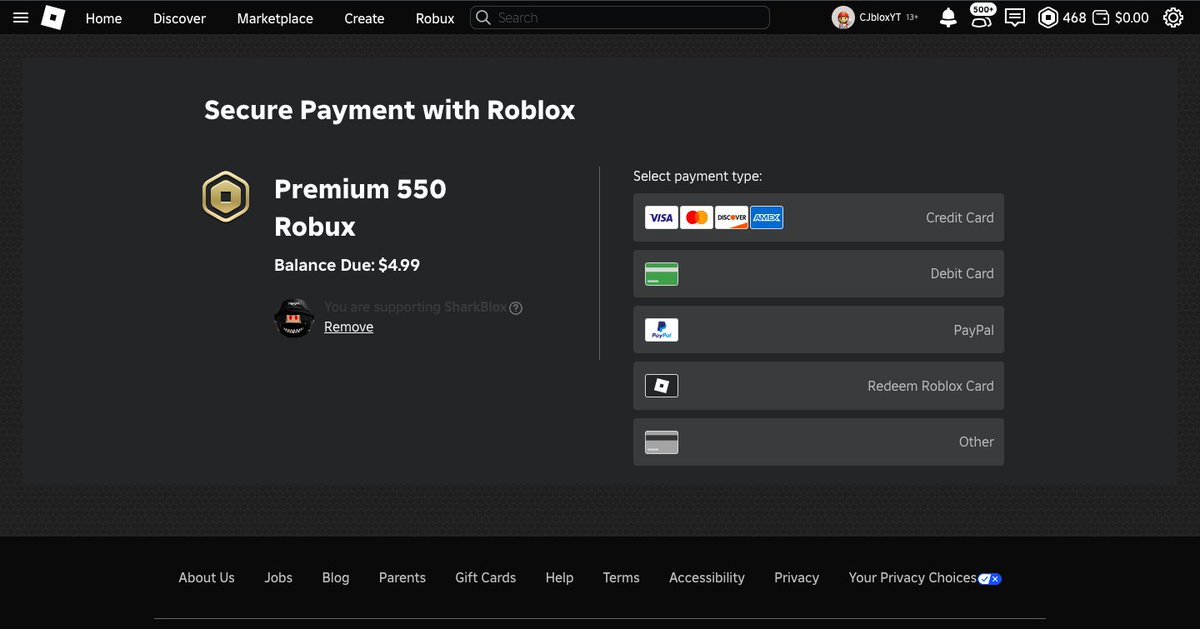Remove SharkBlox as supported creator

pyautogui.click(x=348, y=326)
